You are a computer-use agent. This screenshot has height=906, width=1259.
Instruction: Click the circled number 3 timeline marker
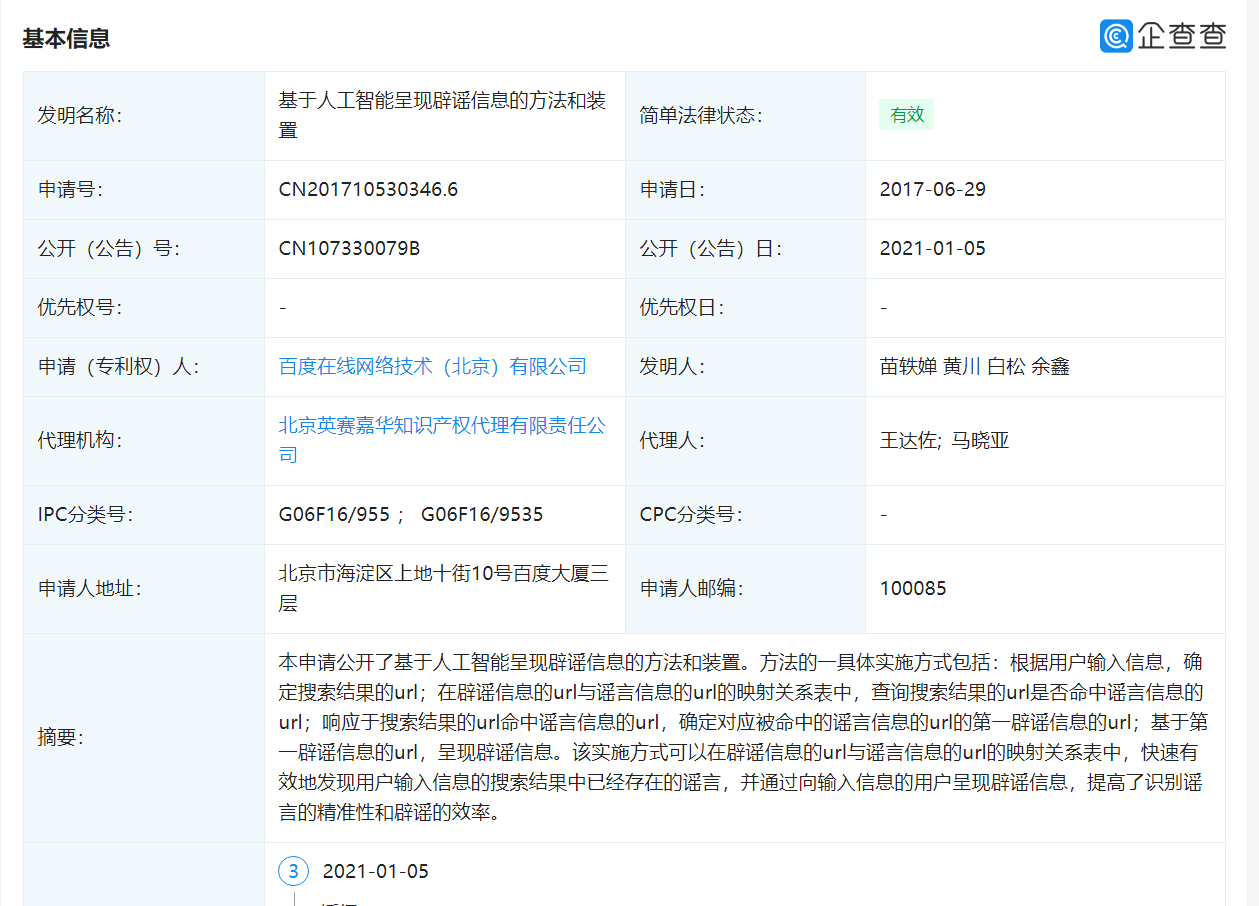click(293, 871)
